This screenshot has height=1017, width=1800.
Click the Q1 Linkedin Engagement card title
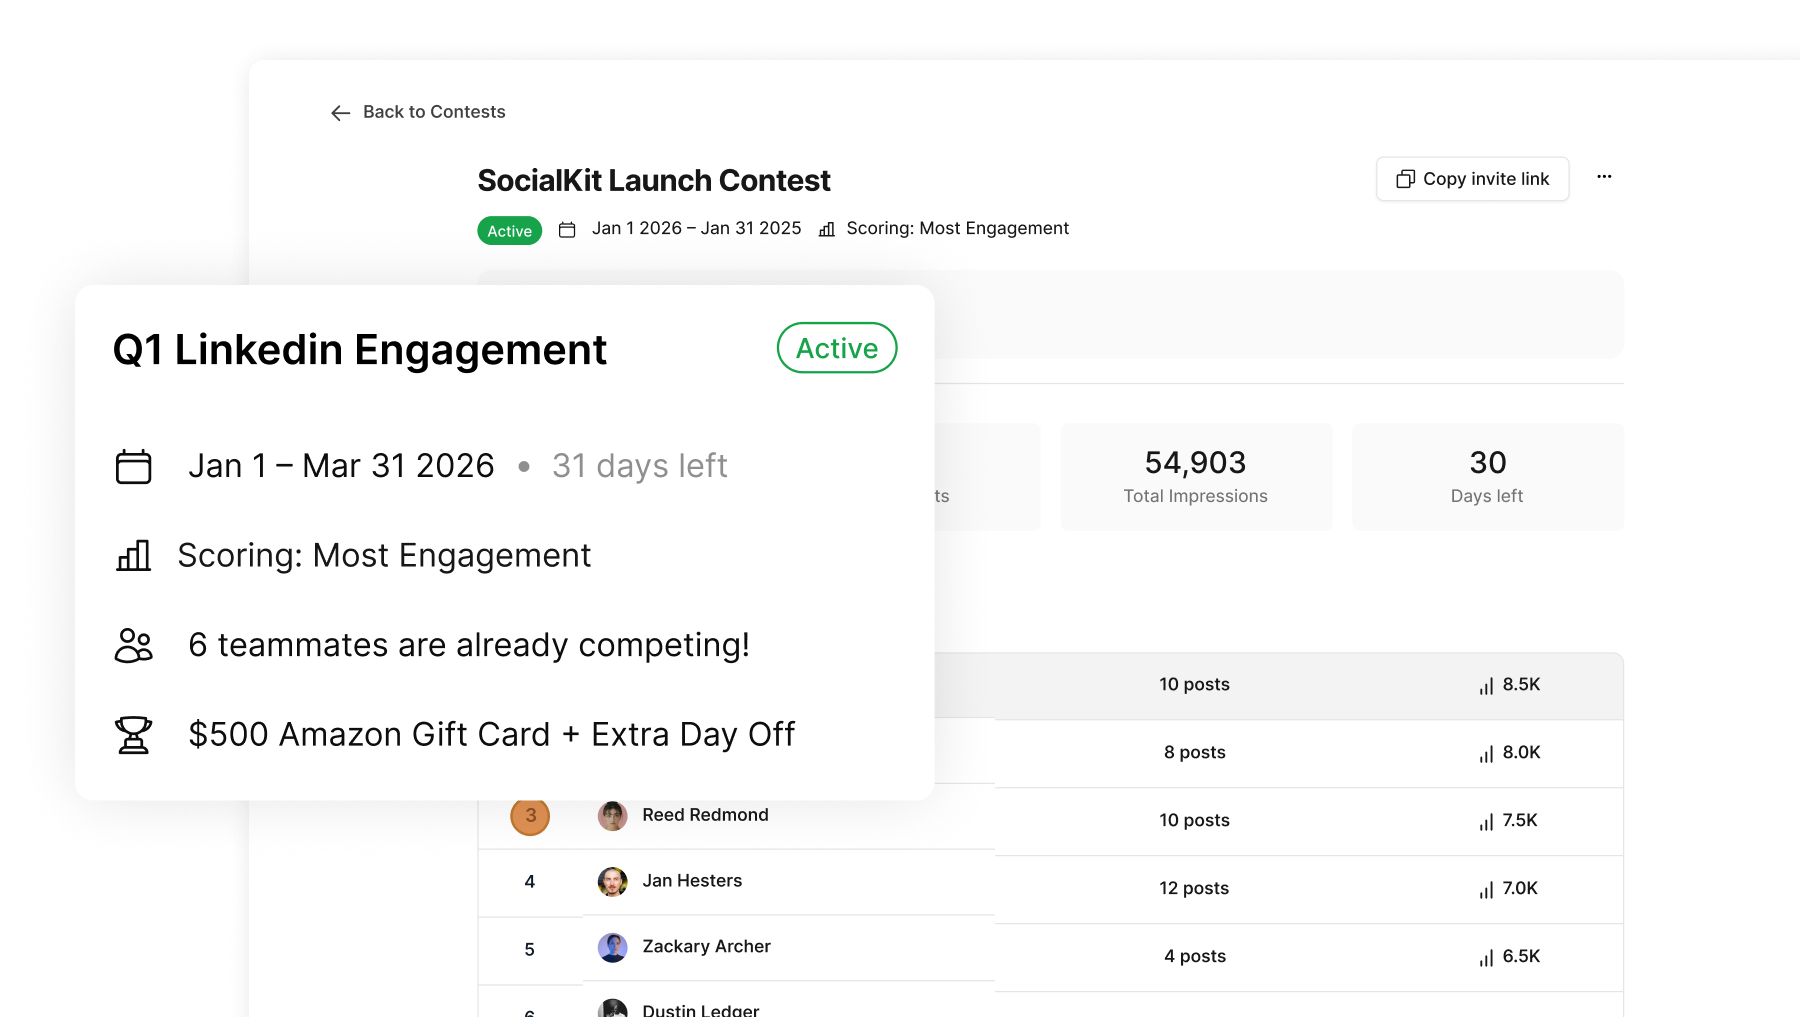(x=360, y=350)
